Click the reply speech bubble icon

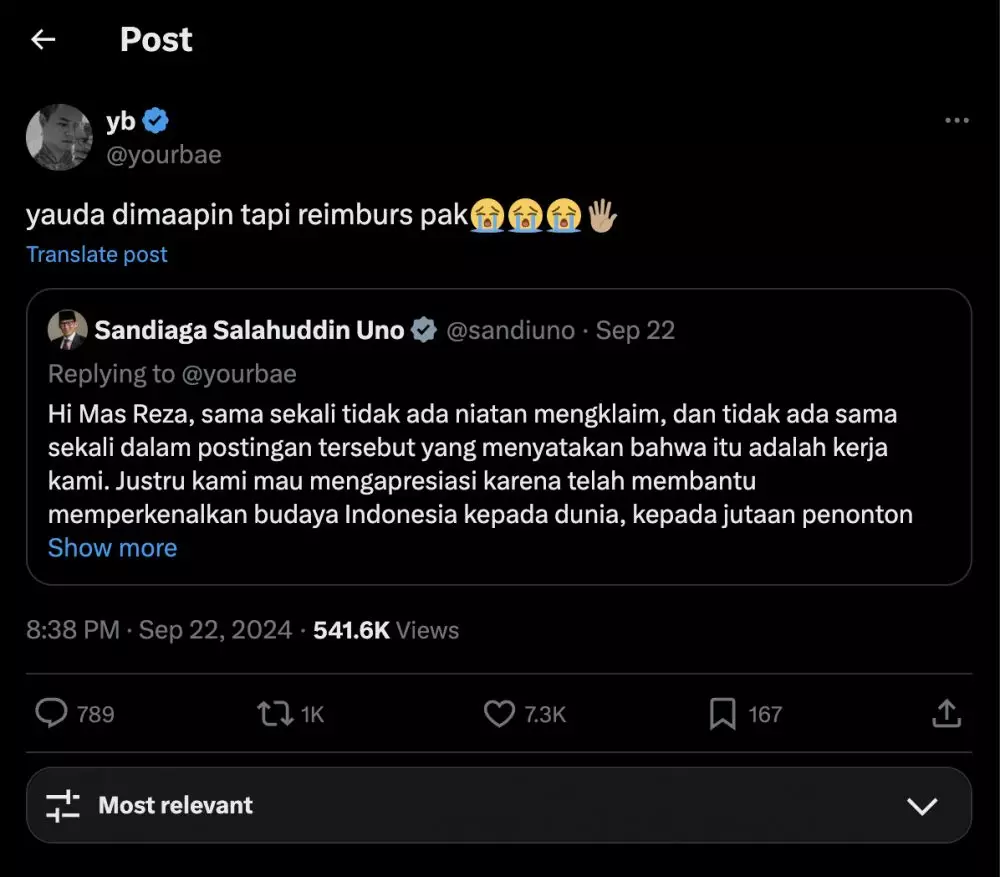pos(51,714)
